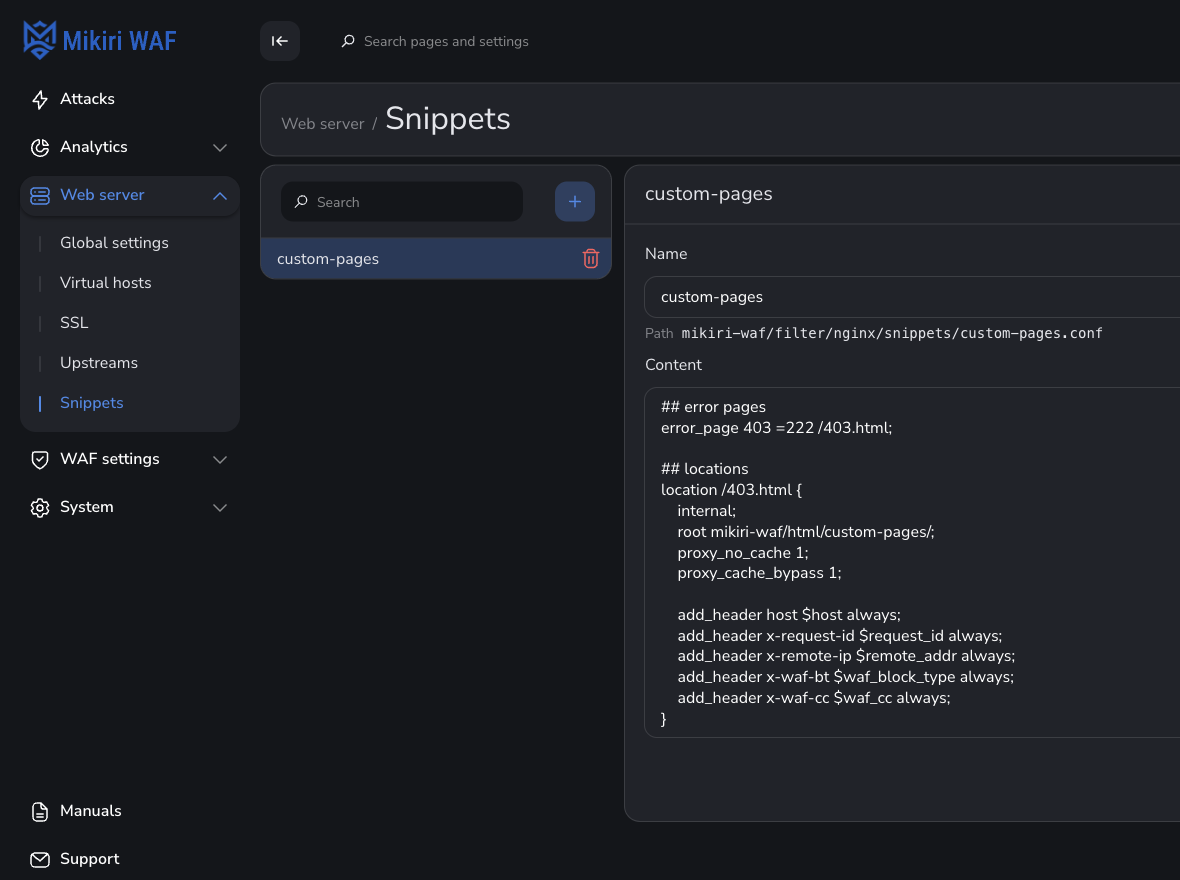Open Global settings submenu item
The image size is (1180, 880).
tap(114, 243)
